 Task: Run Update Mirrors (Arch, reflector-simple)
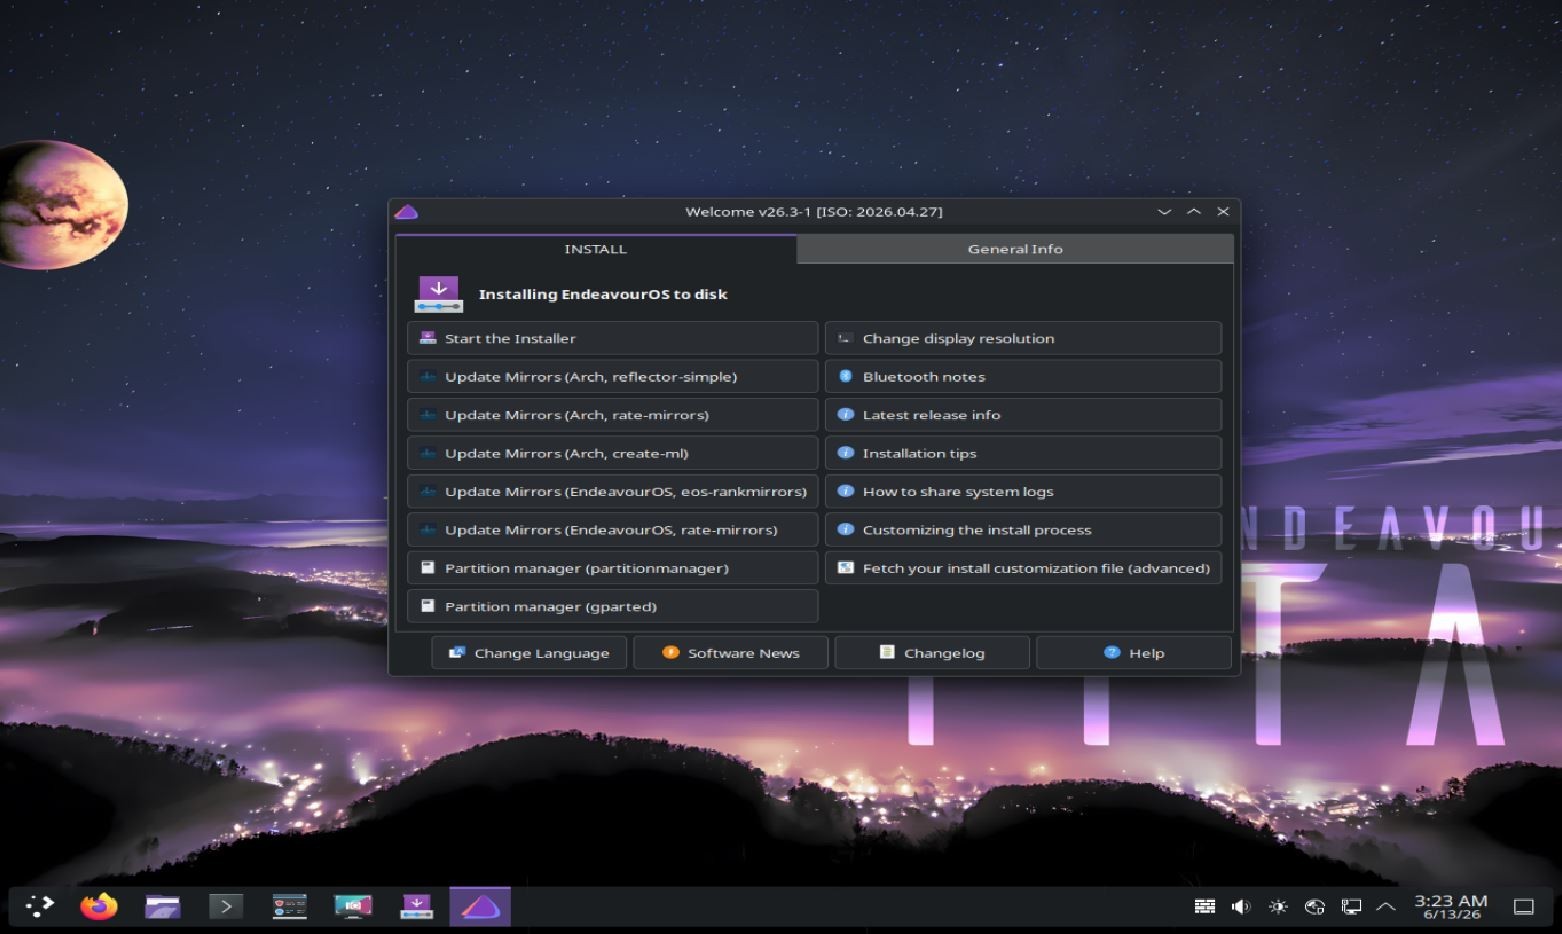[x=613, y=377]
